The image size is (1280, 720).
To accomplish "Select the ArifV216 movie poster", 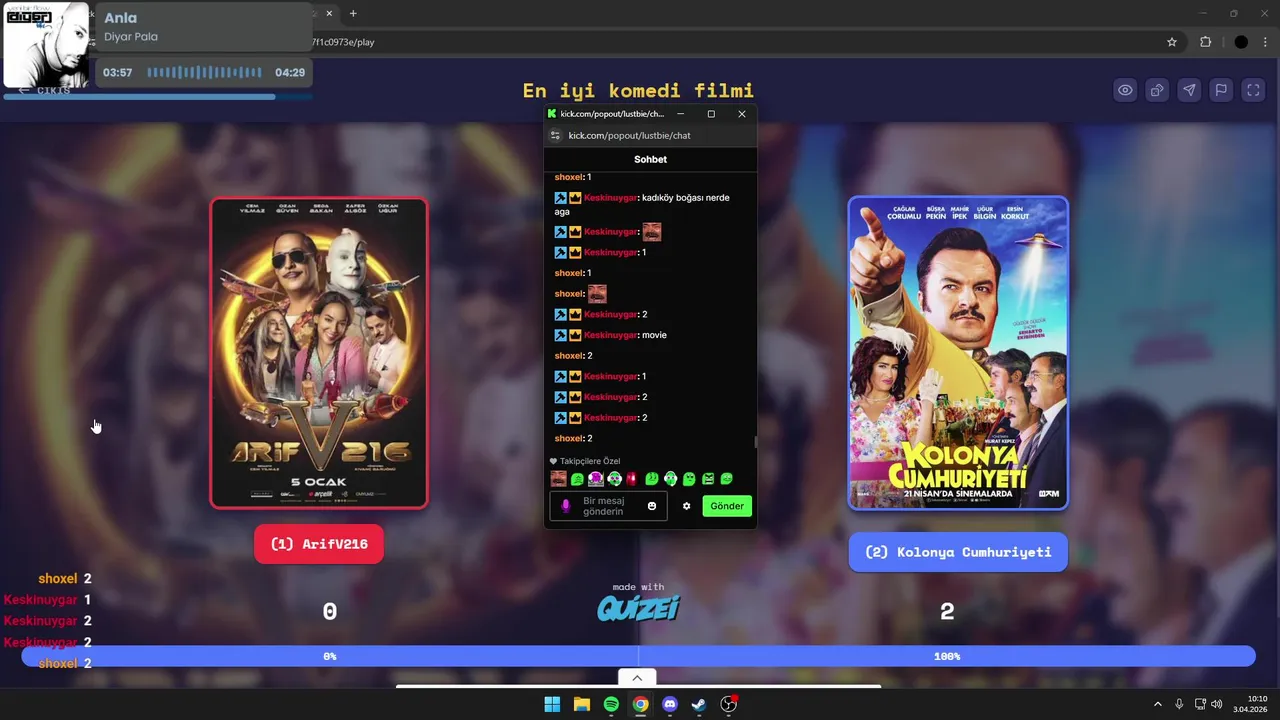I will coord(319,353).
